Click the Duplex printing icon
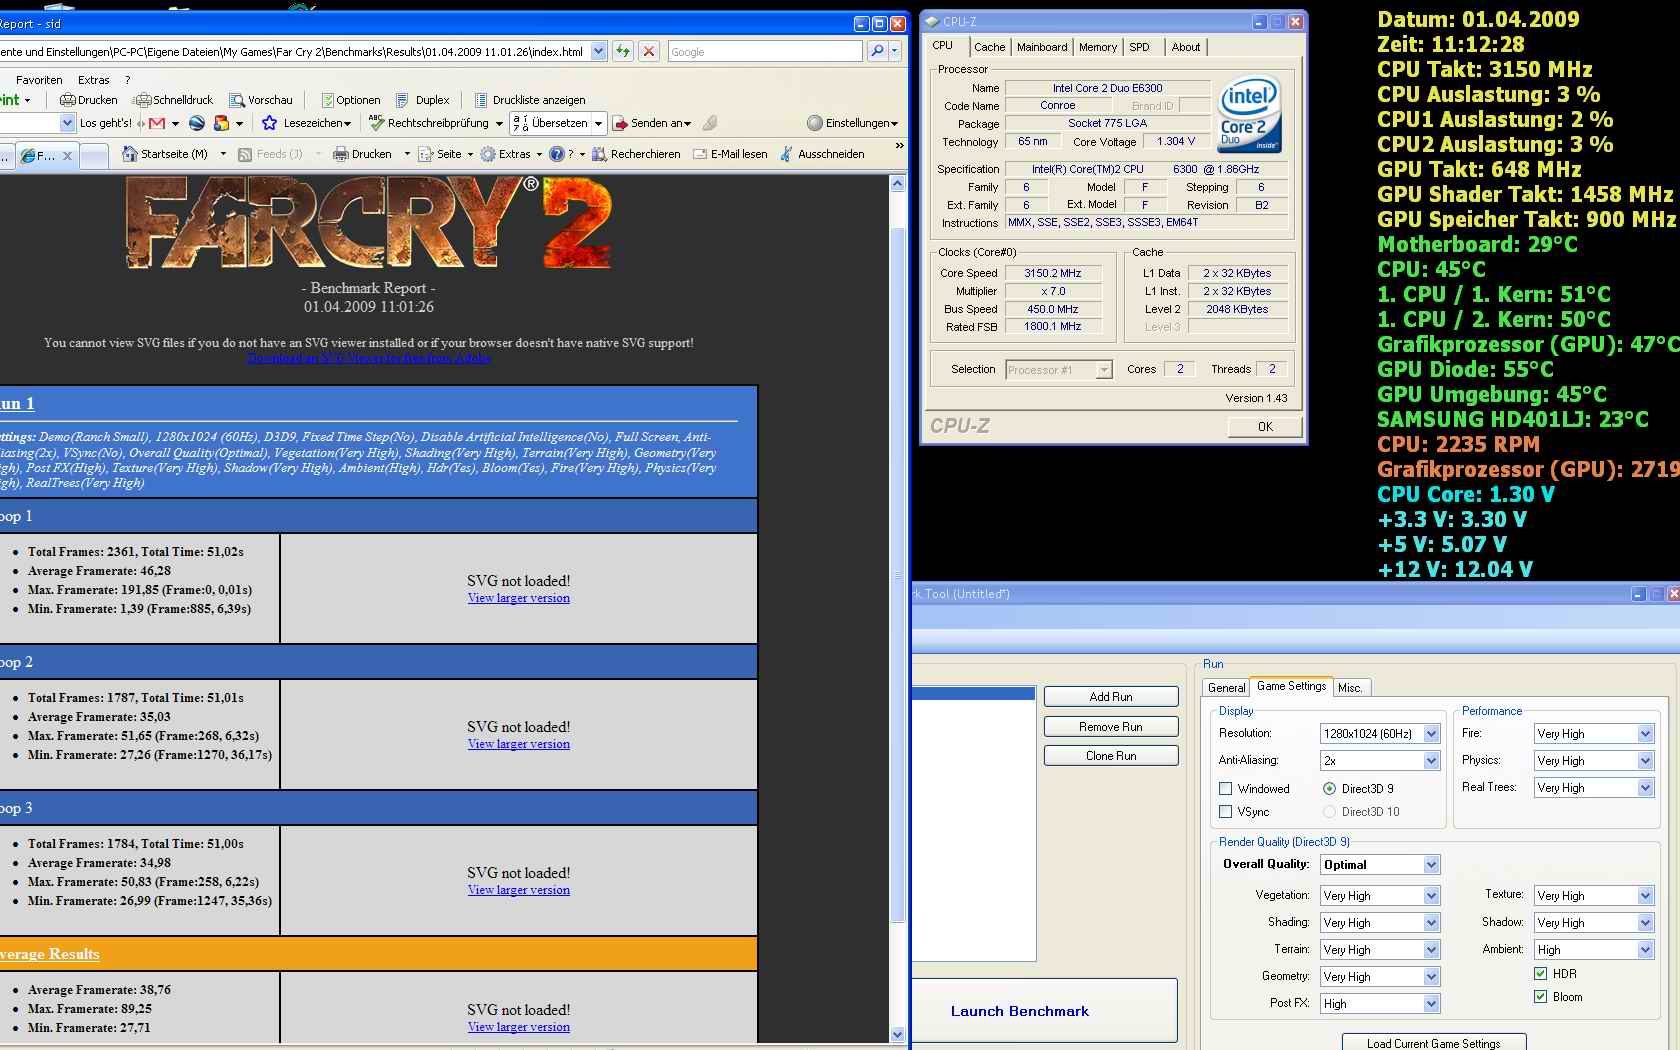 (402, 100)
